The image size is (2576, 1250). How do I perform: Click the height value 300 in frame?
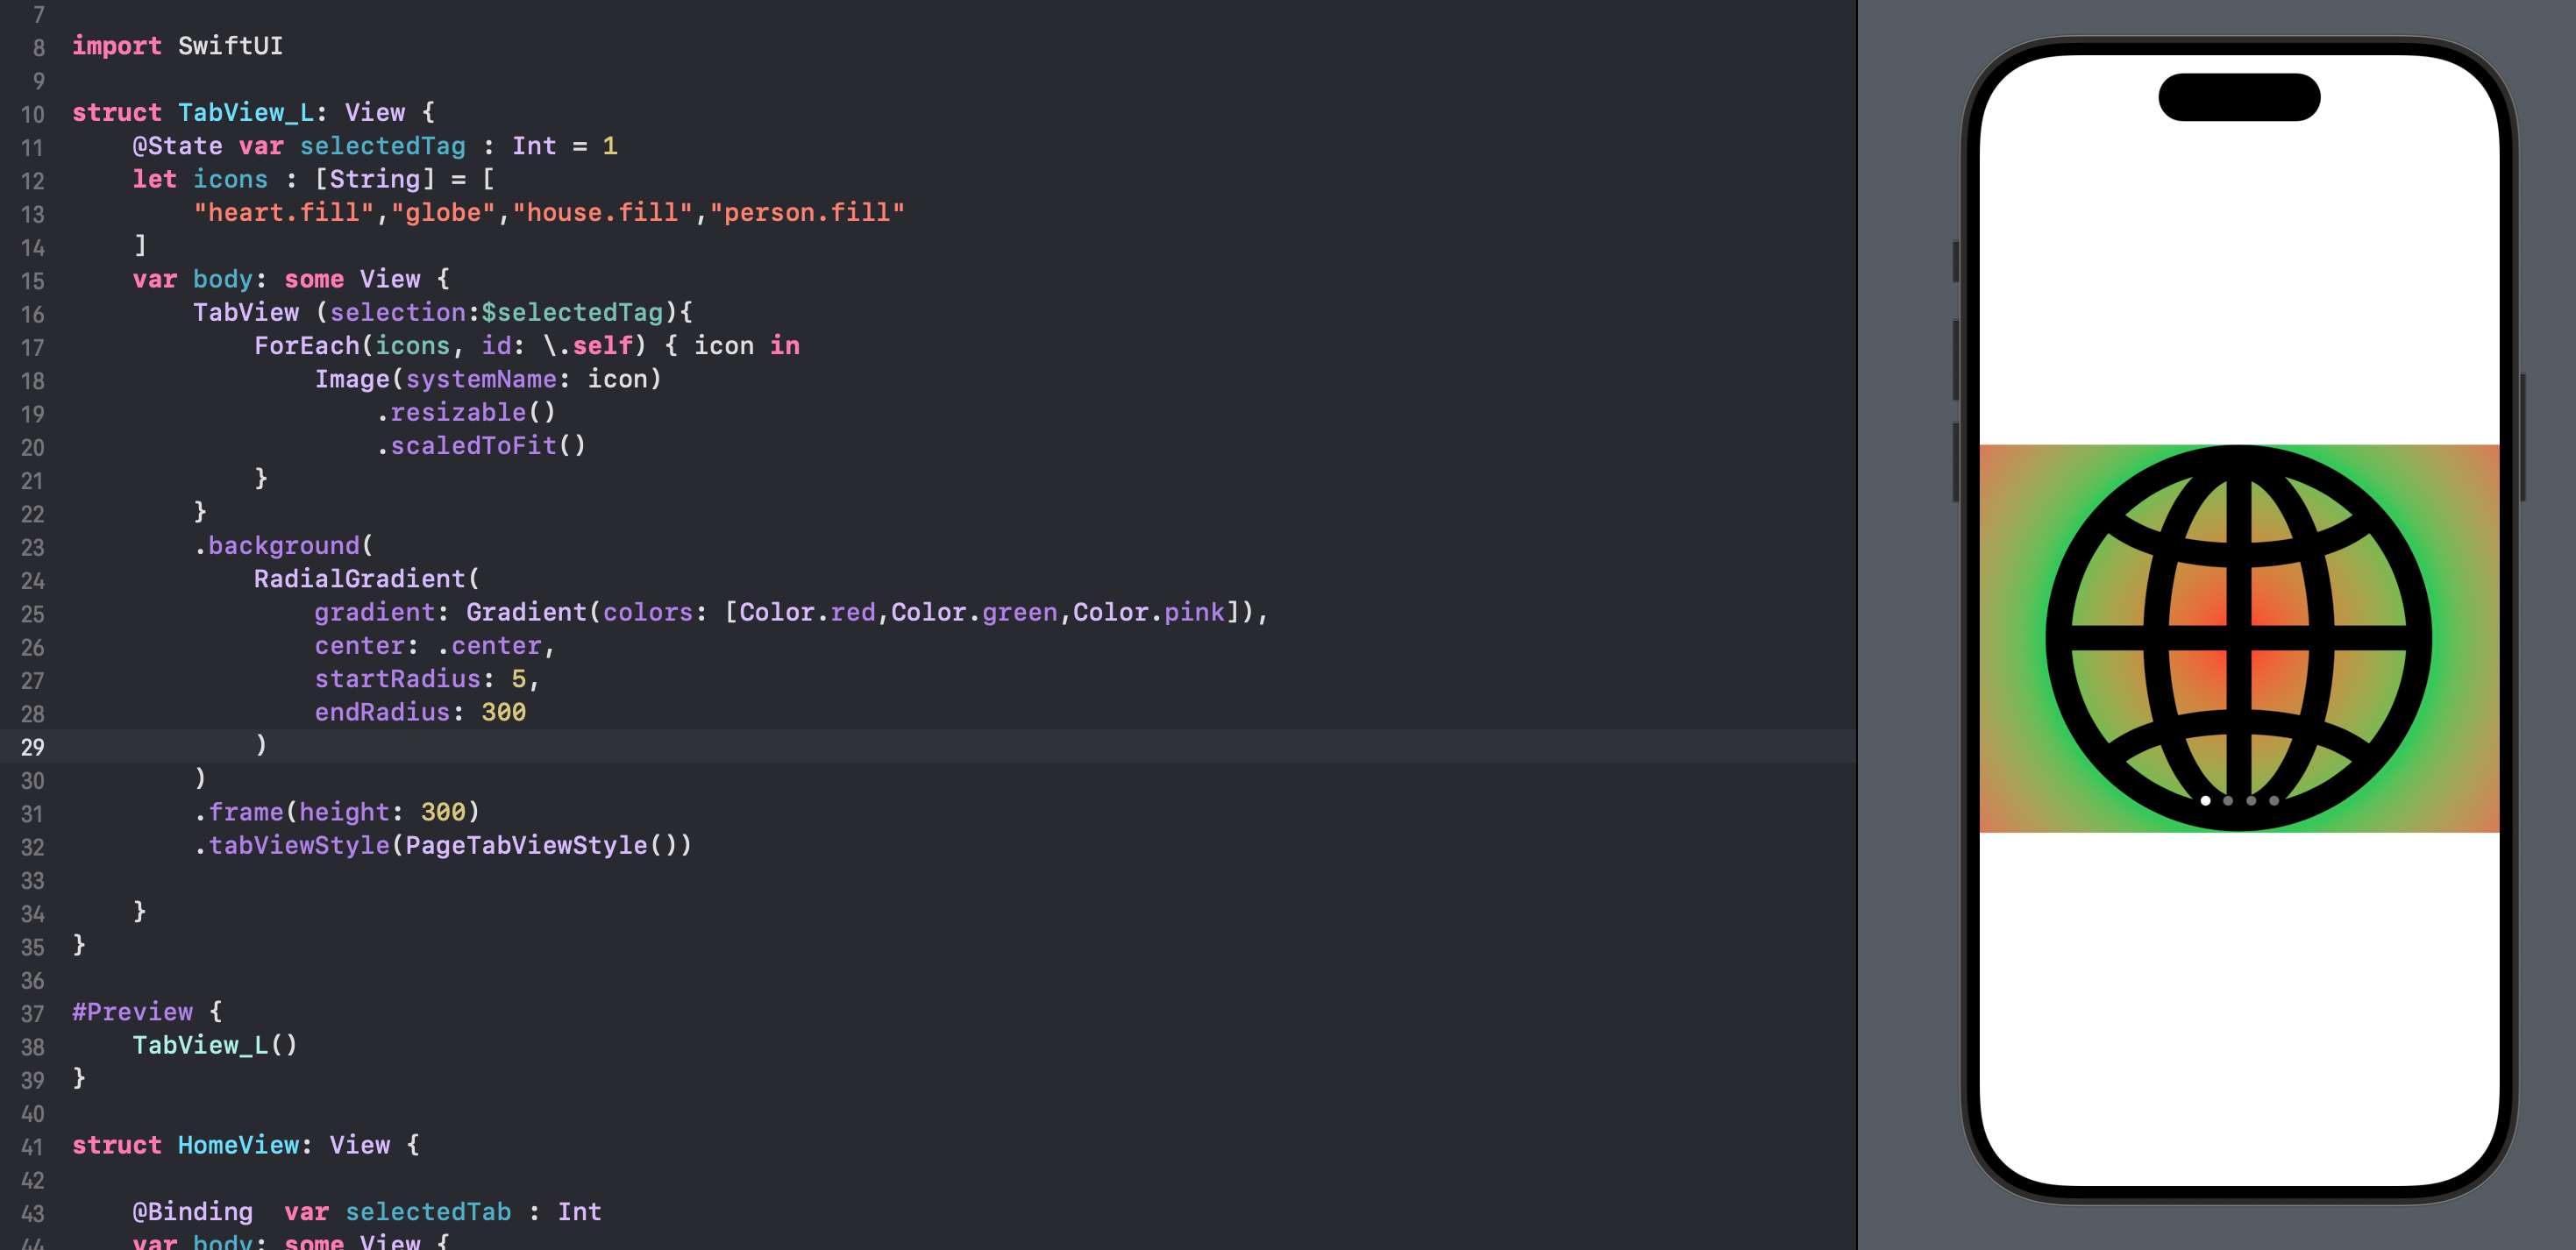443,812
